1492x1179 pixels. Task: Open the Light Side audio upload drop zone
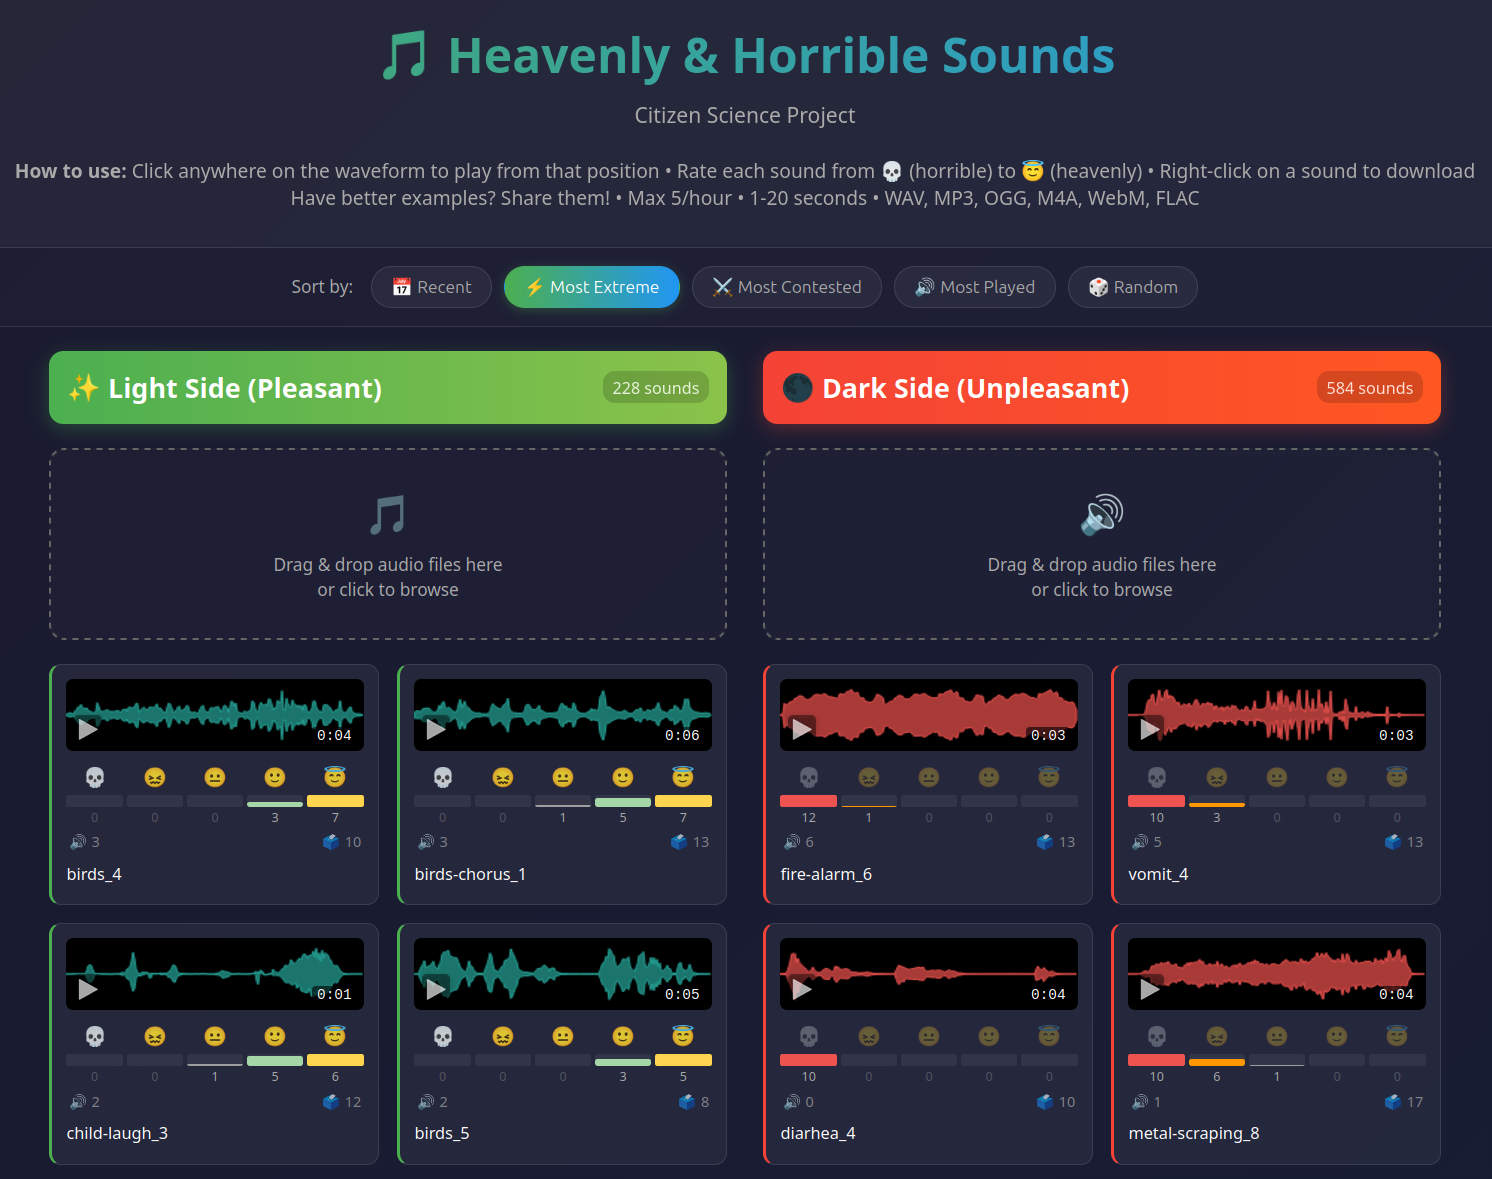388,544
